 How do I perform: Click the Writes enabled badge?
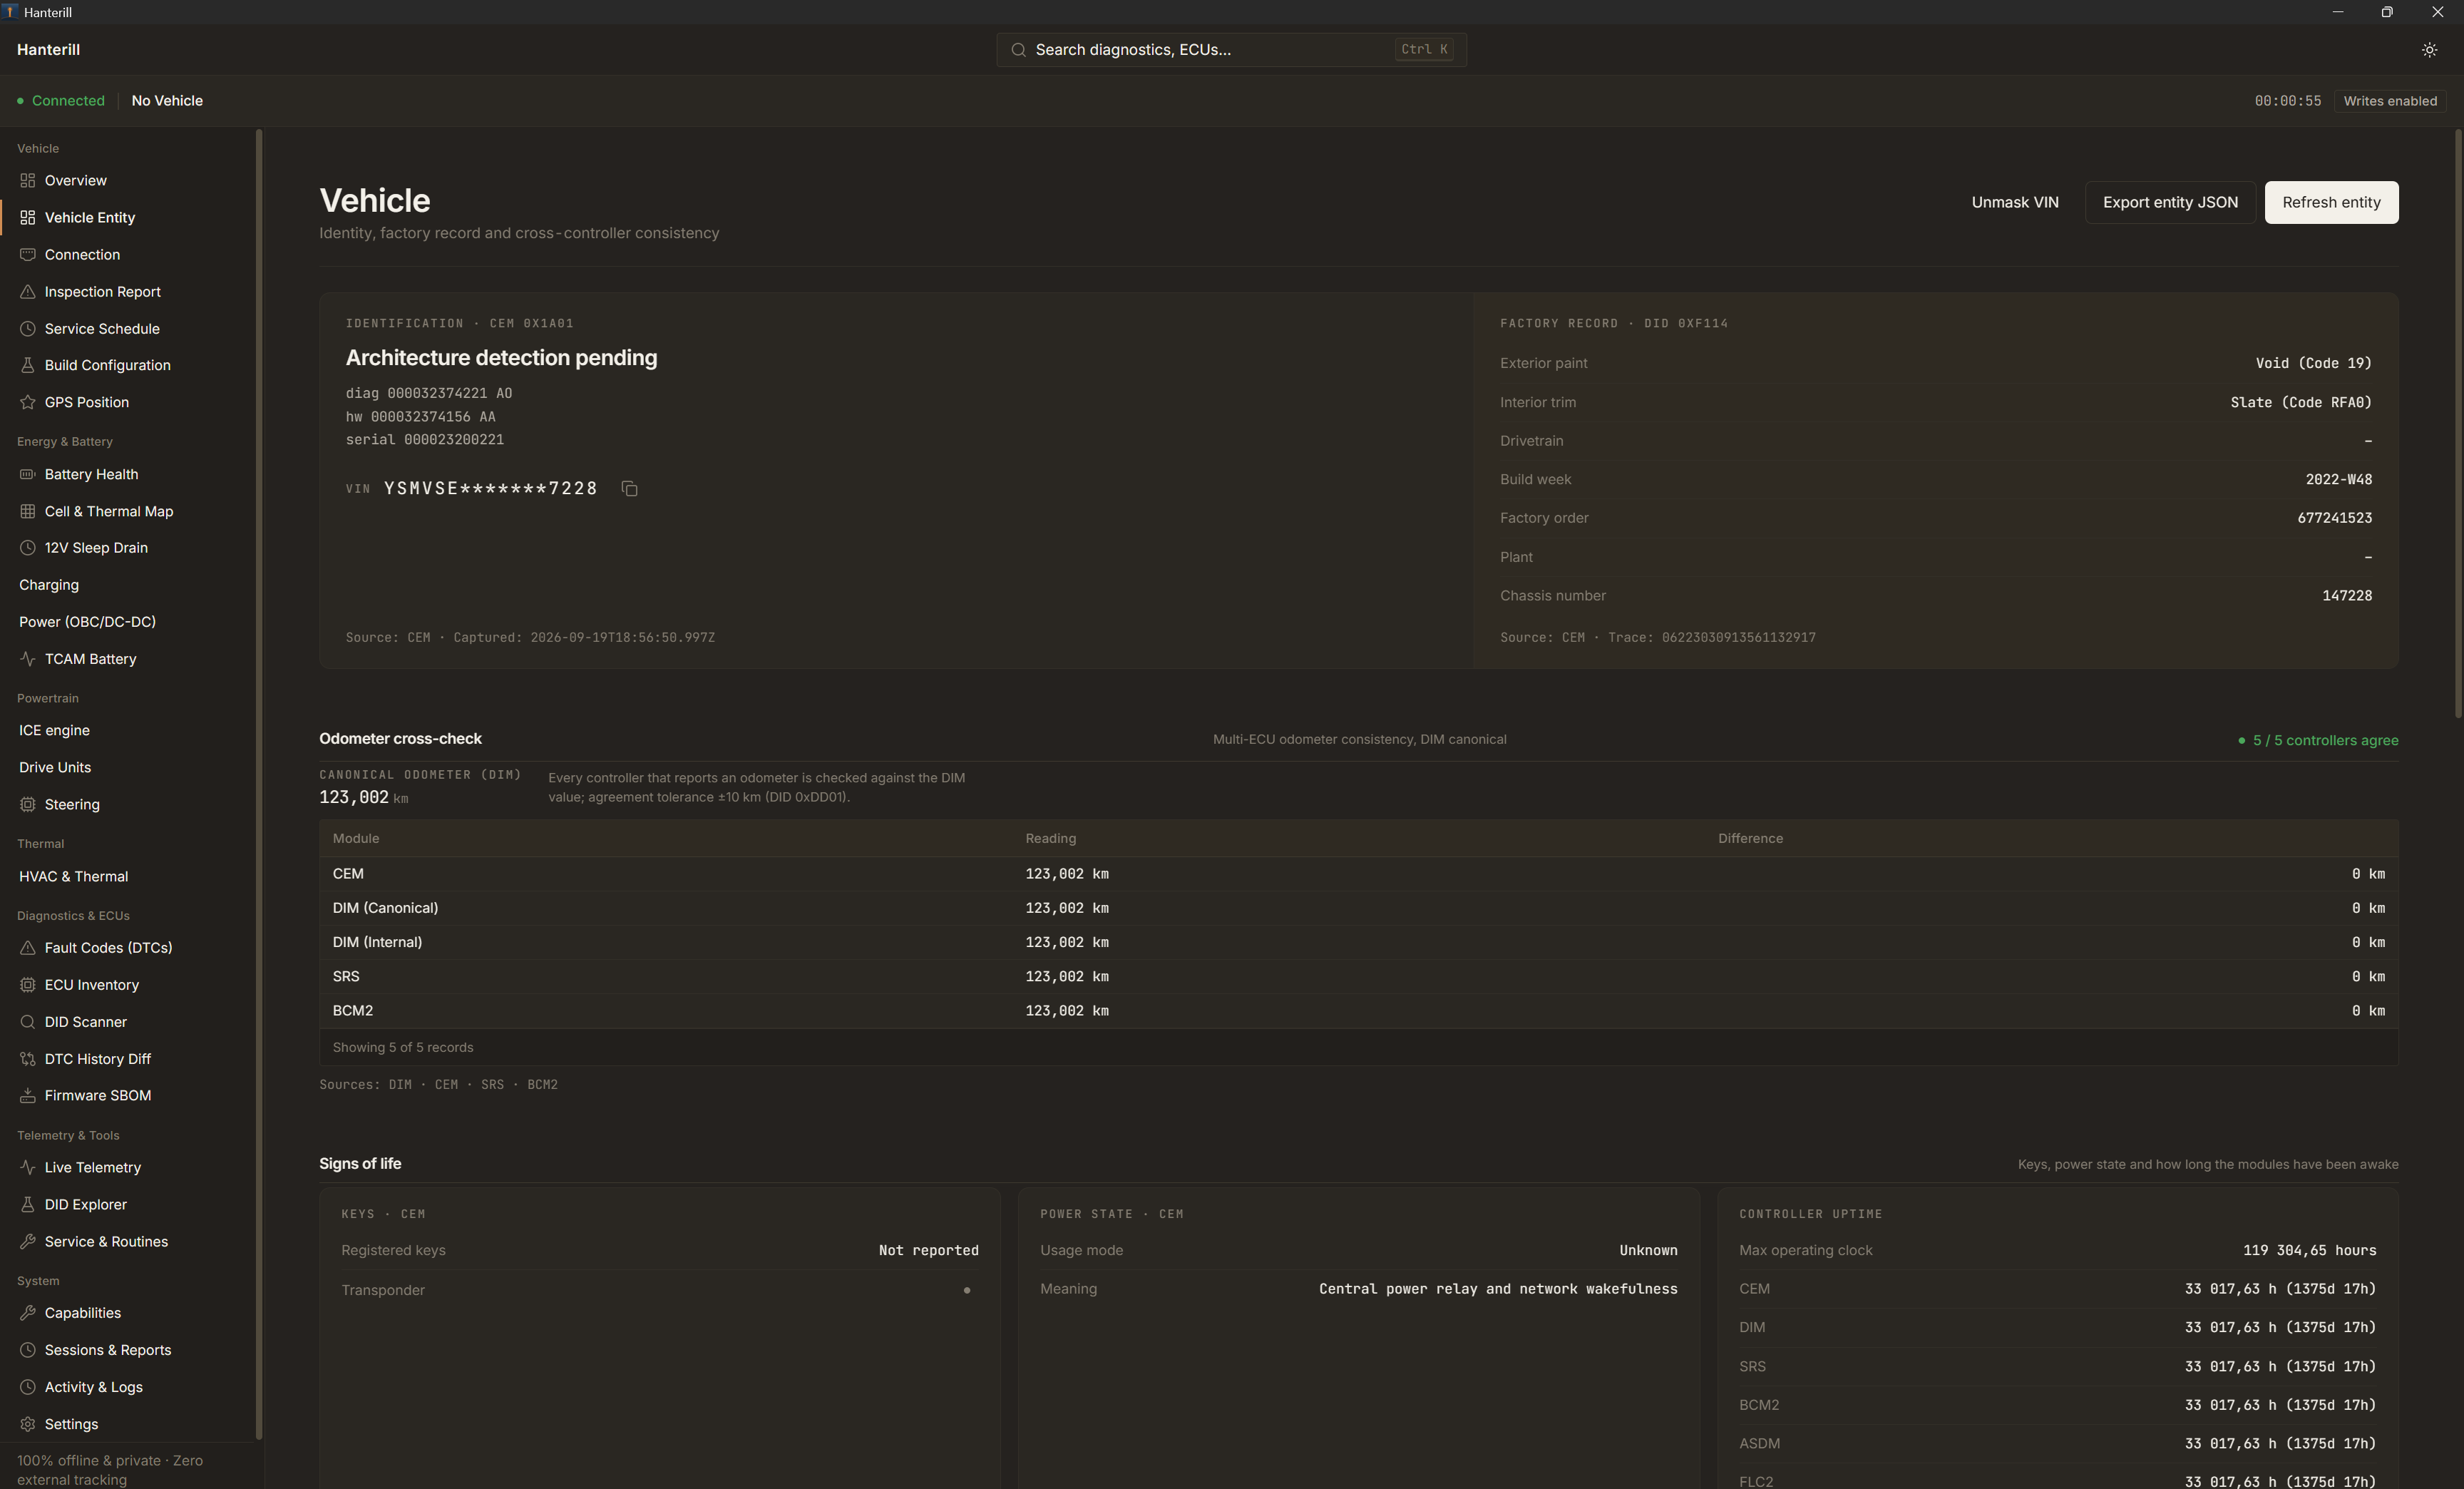tap(2390, 101)
